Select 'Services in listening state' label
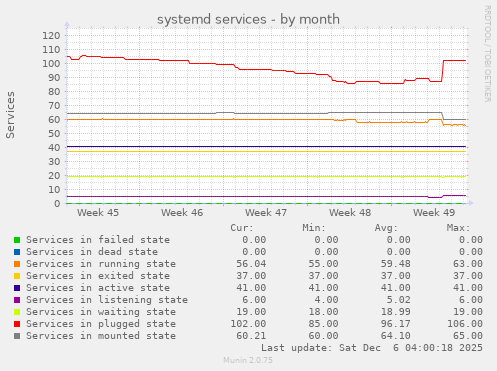Image resolution: width=497 pixels, height=371 pixels. [107, 300]
